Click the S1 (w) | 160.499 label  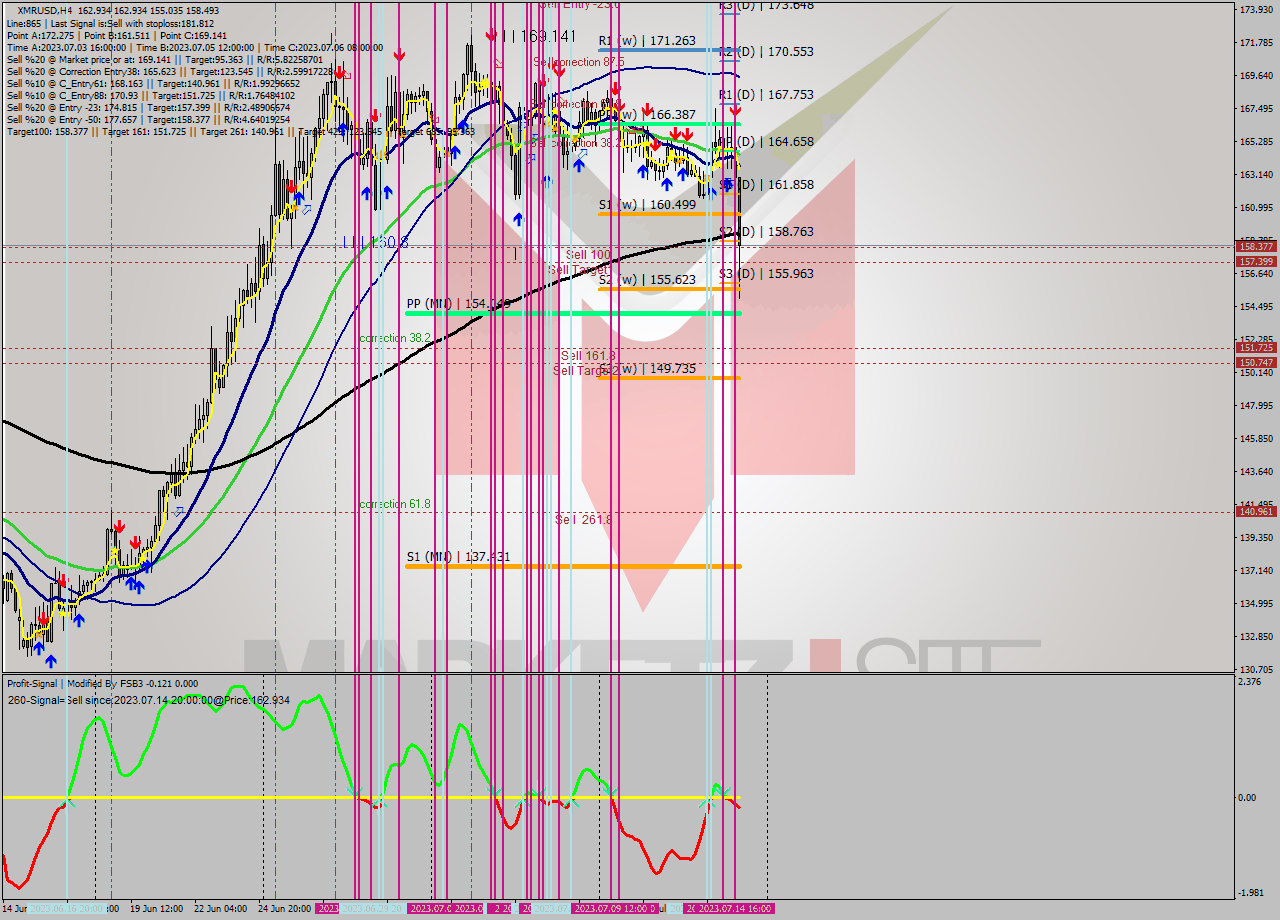click(x=647, y=205)
